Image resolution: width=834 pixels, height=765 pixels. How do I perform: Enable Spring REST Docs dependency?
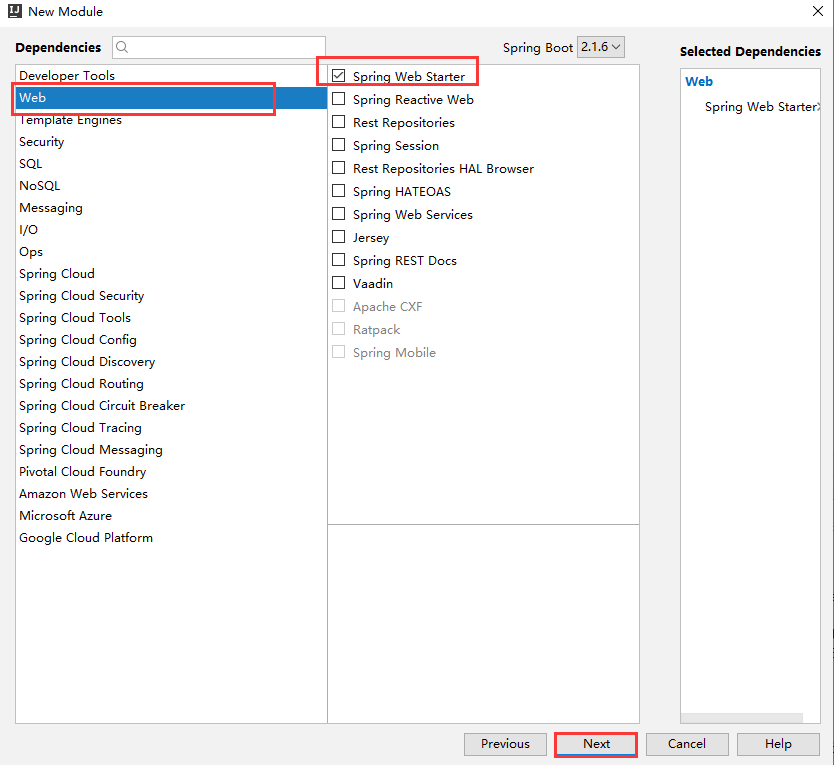tap(338, 260)
